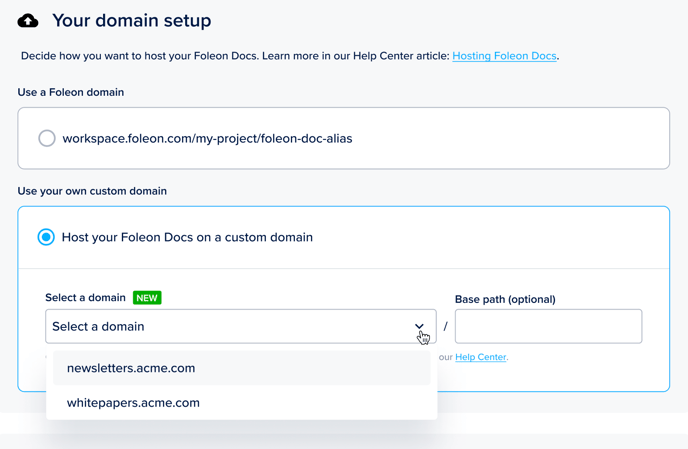Click the 'Use a Foleon domain' section heading
This screenshot has width=688, height=449.
(71, 92)
